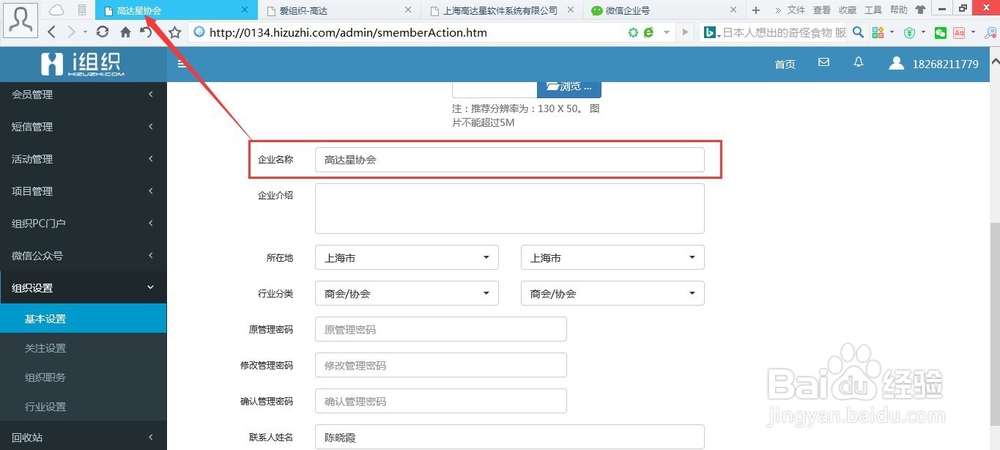Reload the page with the refresh icon
The height and width of the screenshot is (450, 1000).
point(102,32)
